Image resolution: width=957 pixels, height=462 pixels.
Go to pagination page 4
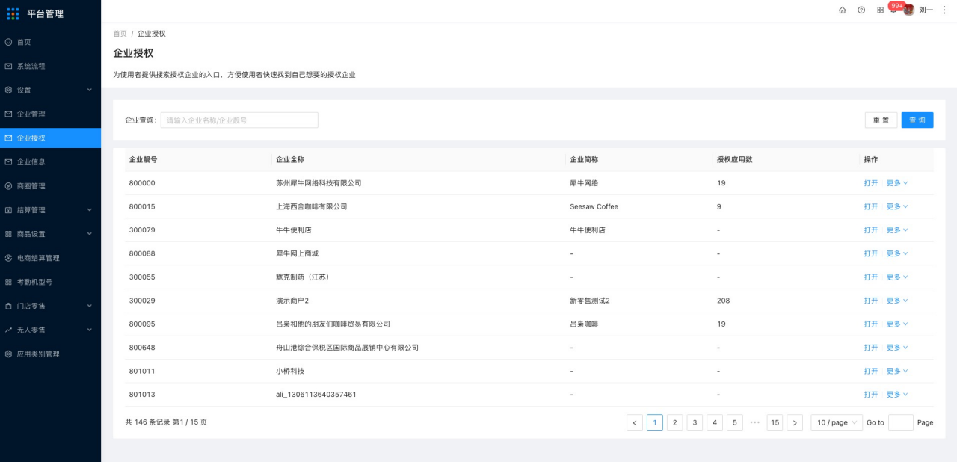(x=715, y=422)
